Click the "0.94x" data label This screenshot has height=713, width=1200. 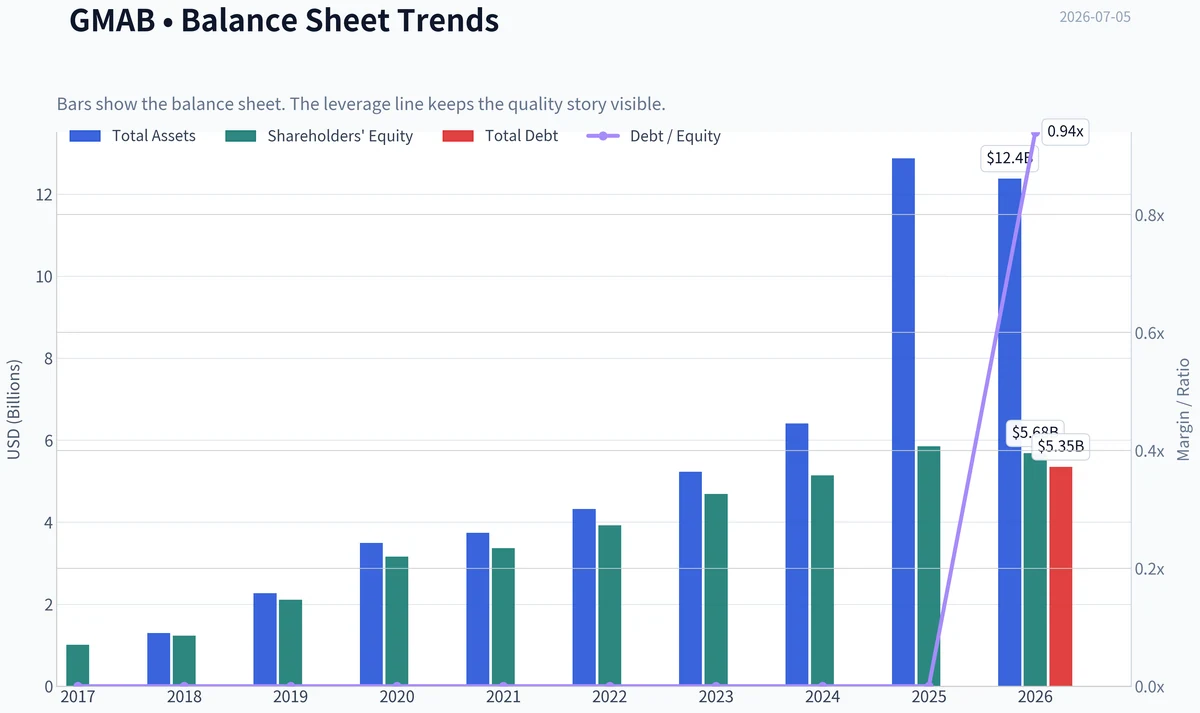[x=1065, y=132]
